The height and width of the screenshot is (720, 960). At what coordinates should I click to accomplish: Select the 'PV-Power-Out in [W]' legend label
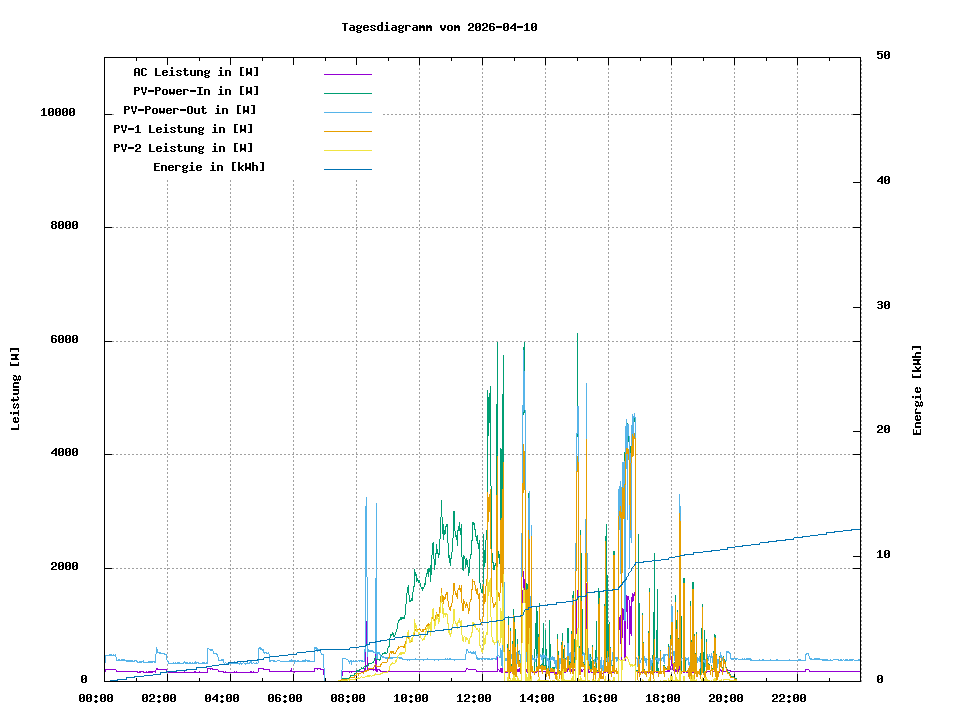click(x=190, y=110)
